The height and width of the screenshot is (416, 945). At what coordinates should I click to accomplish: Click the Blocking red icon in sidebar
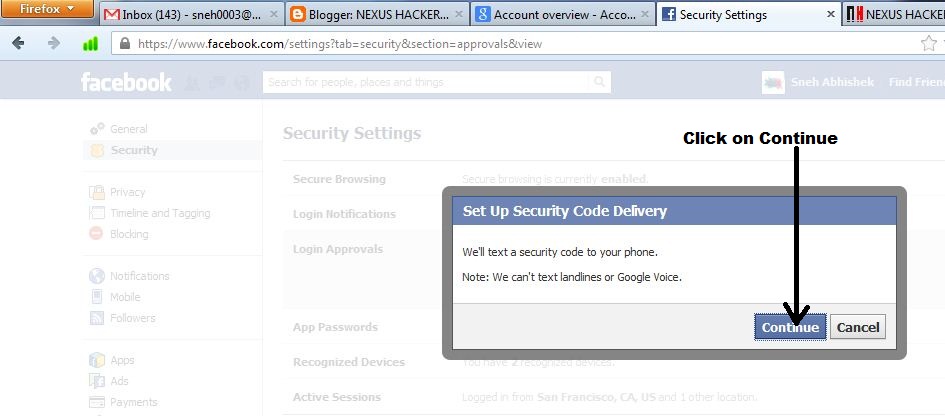96,234
